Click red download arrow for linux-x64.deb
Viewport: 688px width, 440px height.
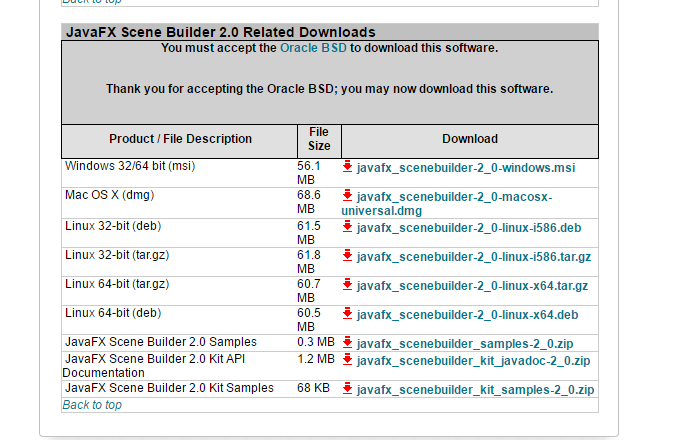(348, 314)
